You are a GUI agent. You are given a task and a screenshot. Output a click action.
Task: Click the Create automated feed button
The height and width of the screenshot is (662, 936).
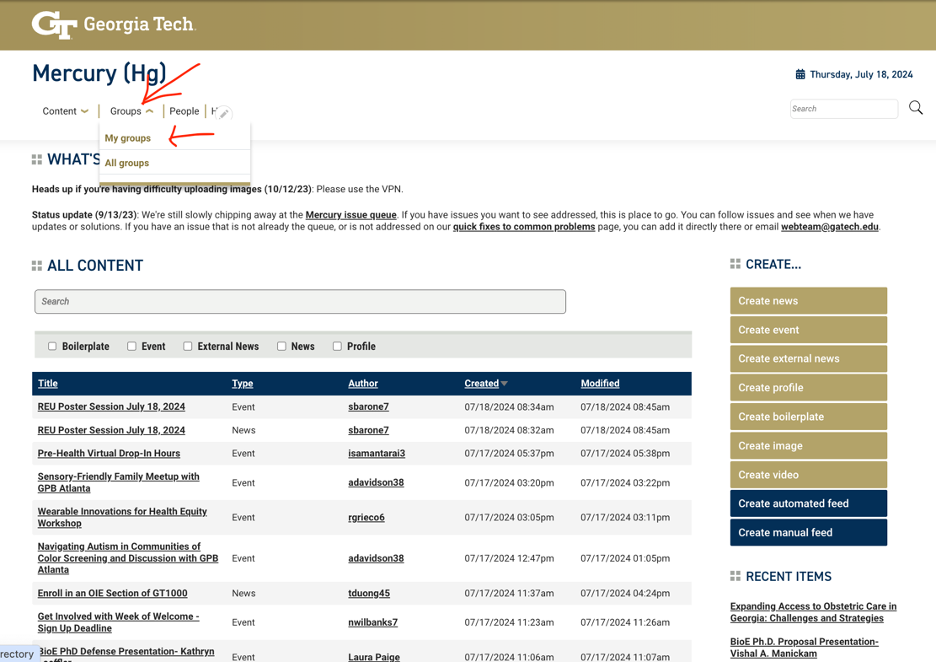[x=808, y=503]
